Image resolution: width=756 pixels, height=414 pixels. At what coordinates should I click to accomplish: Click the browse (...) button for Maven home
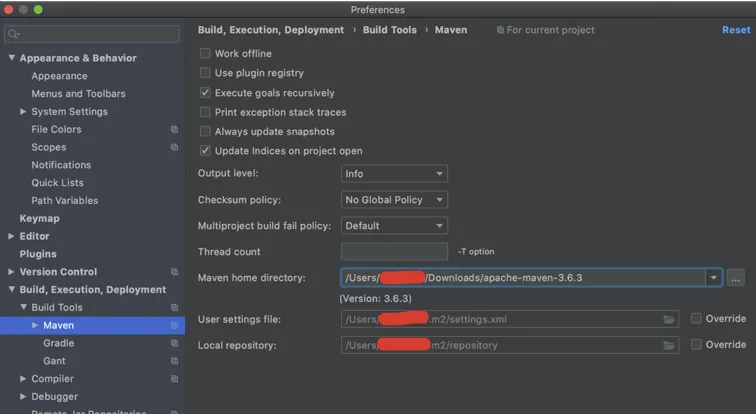coord(736,278)
